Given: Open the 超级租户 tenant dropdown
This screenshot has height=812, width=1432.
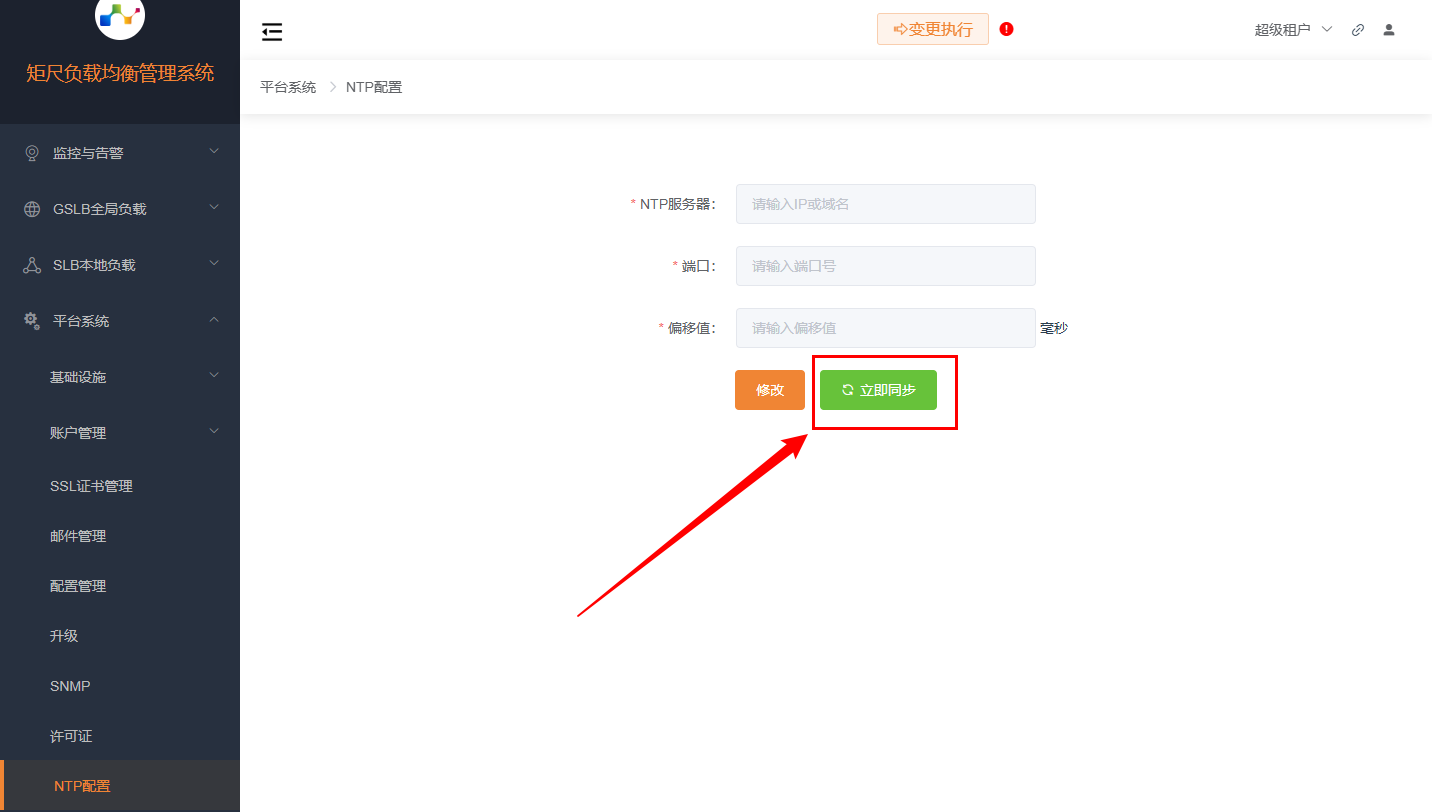Looking at the screenshot, I should click(x=1293, y=30).
